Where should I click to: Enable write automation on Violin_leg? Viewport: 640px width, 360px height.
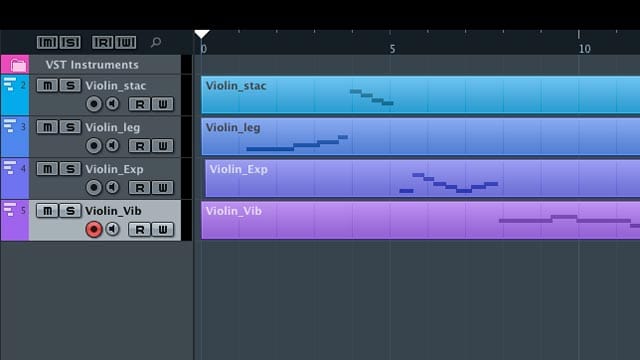pyautogui.click(x=162, y=146)
